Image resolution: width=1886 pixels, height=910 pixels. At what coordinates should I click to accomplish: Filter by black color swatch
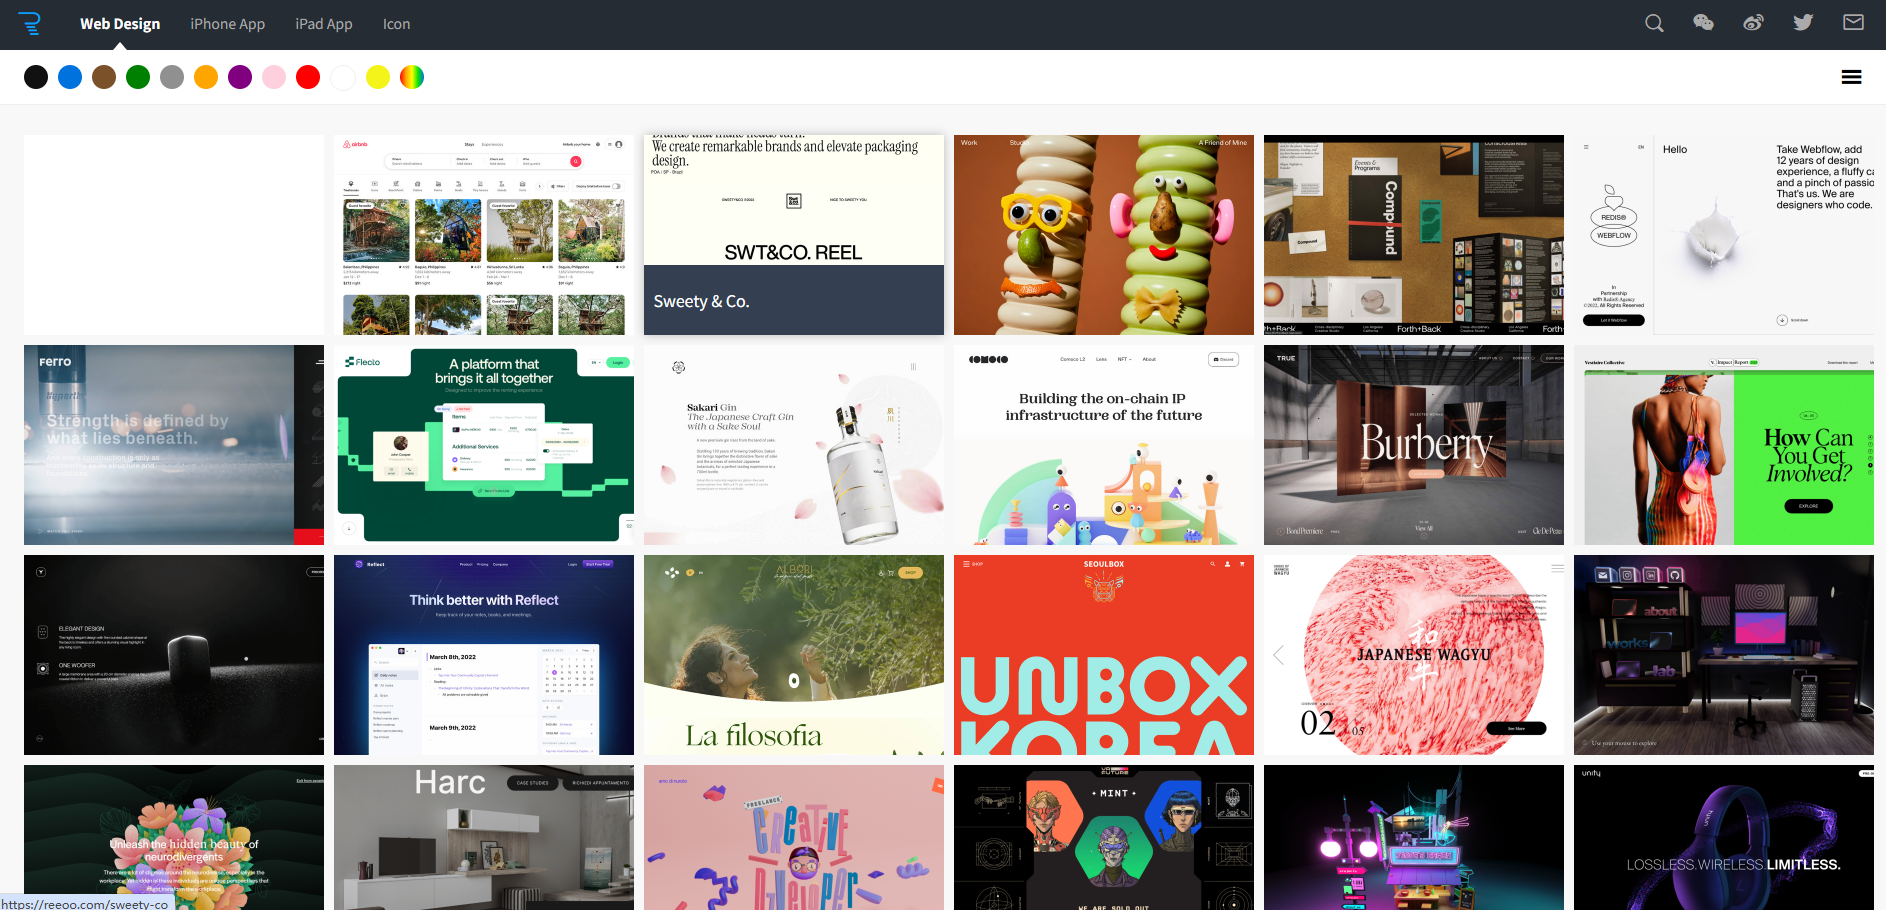coord(36,77)
